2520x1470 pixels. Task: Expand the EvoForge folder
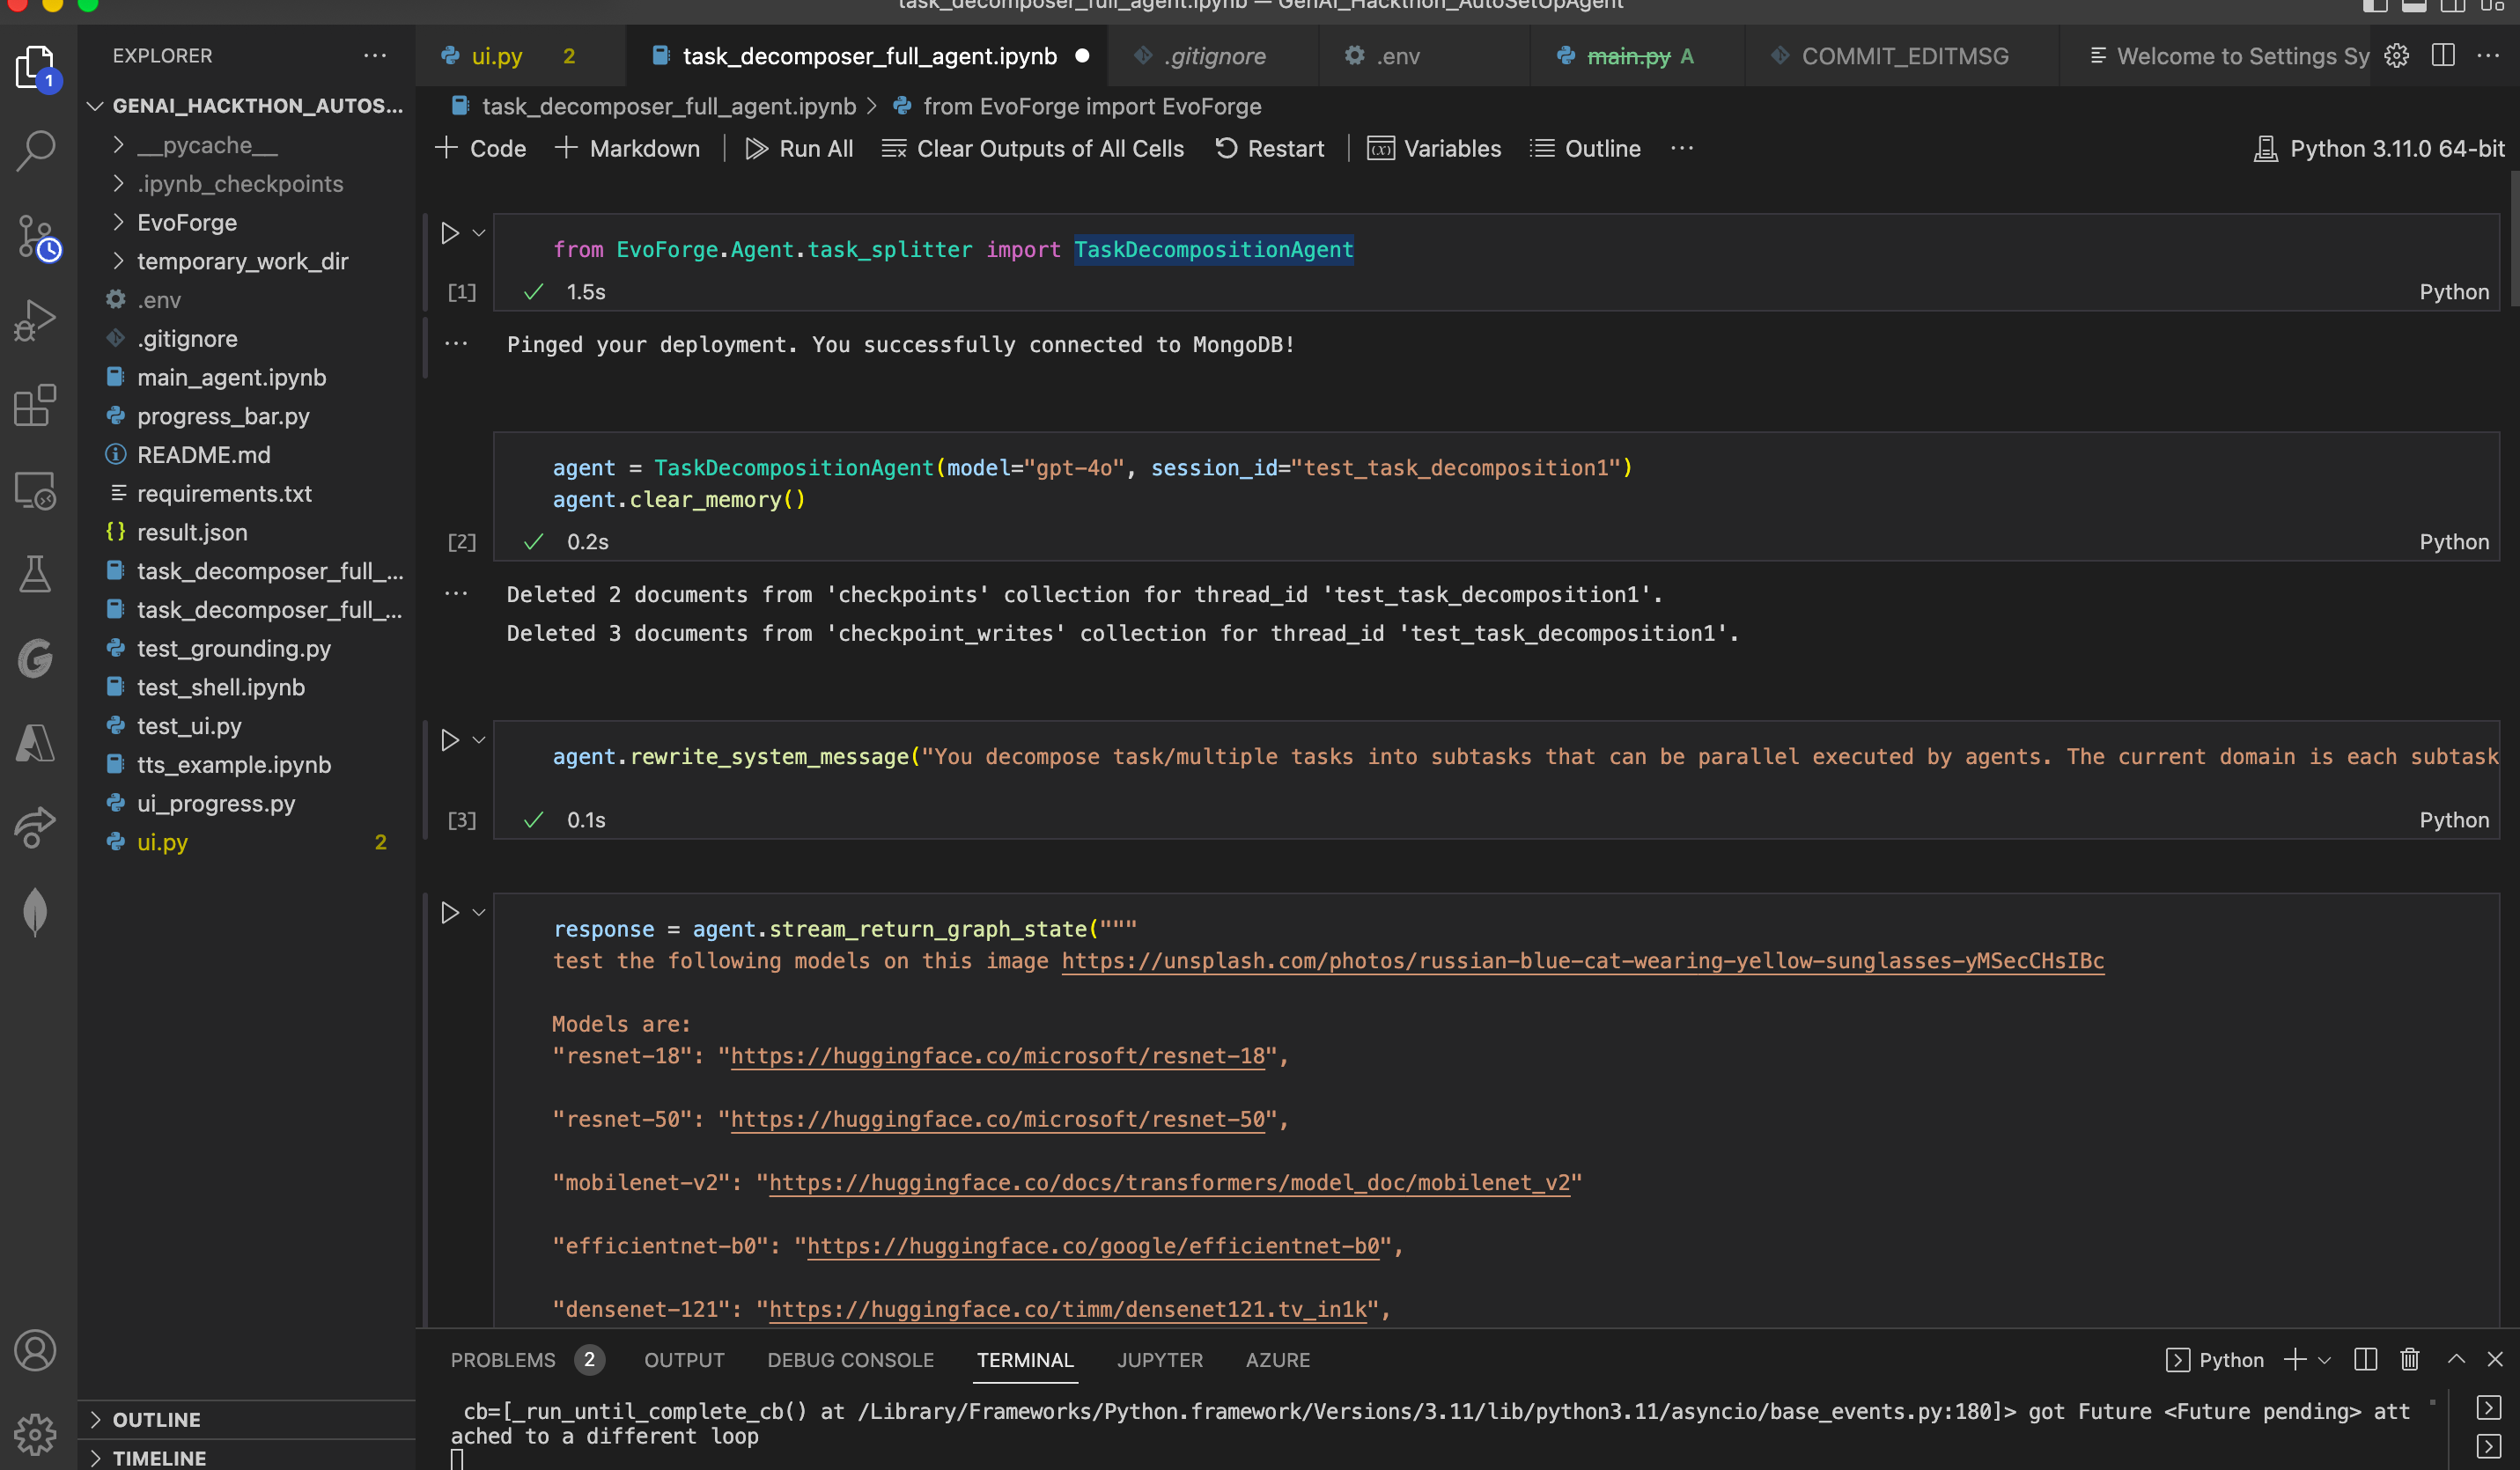pos(187,222)
